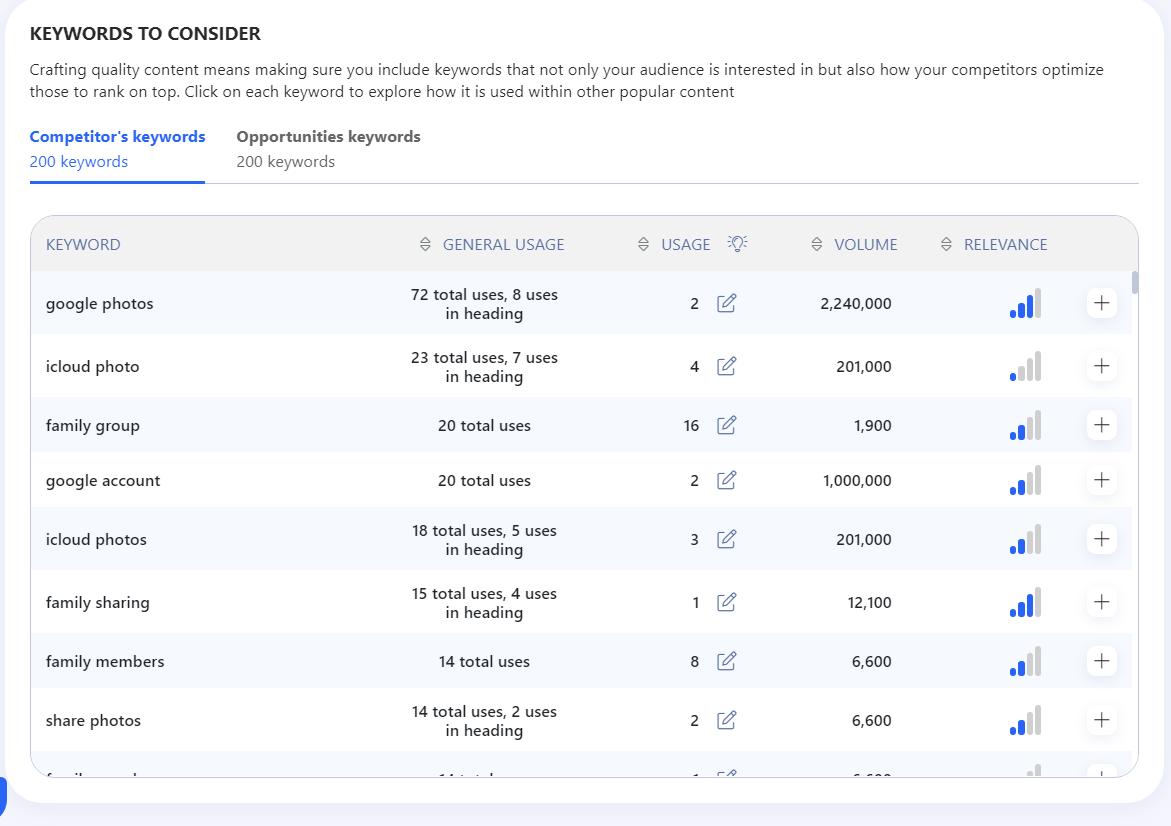Open the share photos keyword
Image resolution: width=1171 pixels, height=826 pixels.
pyautogui.click(x=93, y=720)
